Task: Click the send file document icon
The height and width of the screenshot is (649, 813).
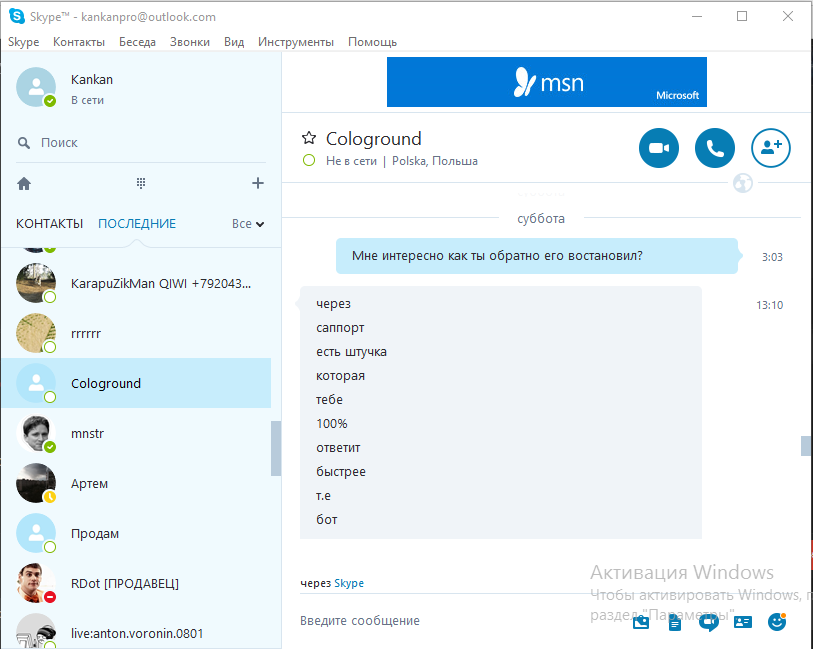Action: tap(675, 622)
